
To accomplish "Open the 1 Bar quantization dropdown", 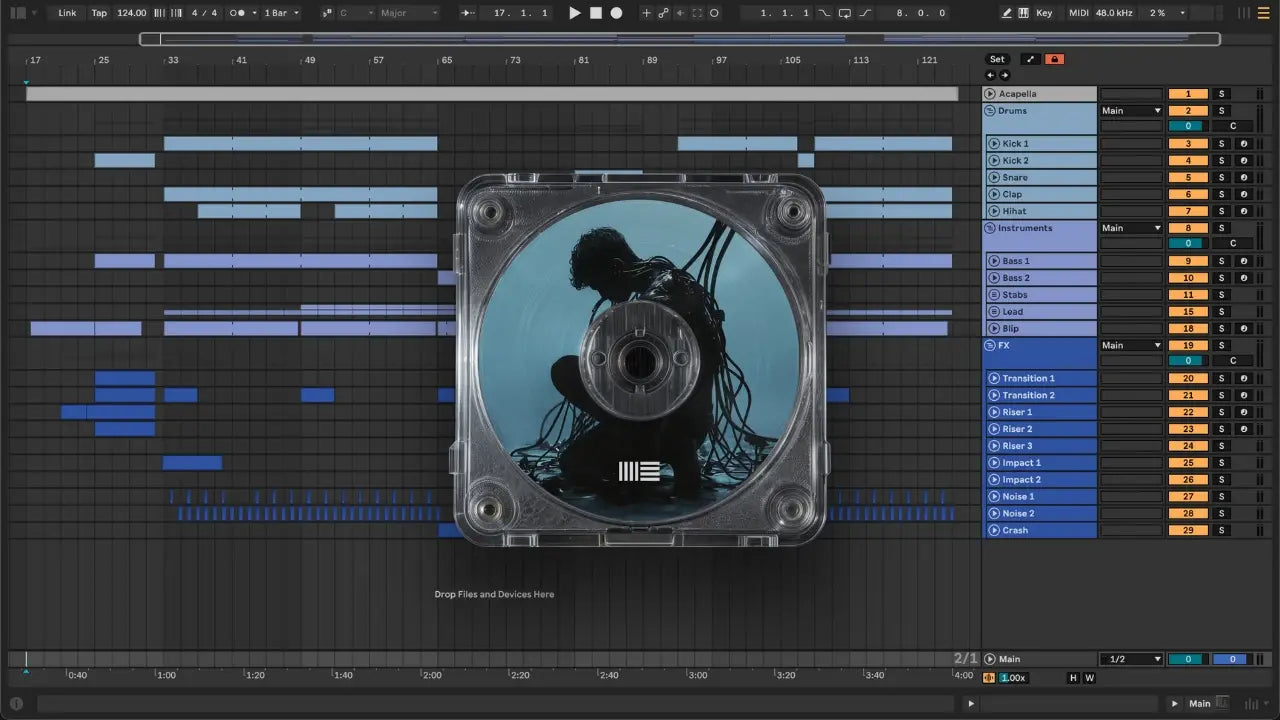I will (x=281, y=13).
